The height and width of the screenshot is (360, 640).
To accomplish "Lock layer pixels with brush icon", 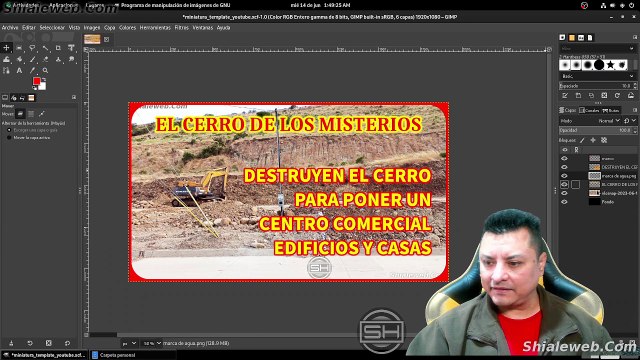I will (x=582, y=140).
